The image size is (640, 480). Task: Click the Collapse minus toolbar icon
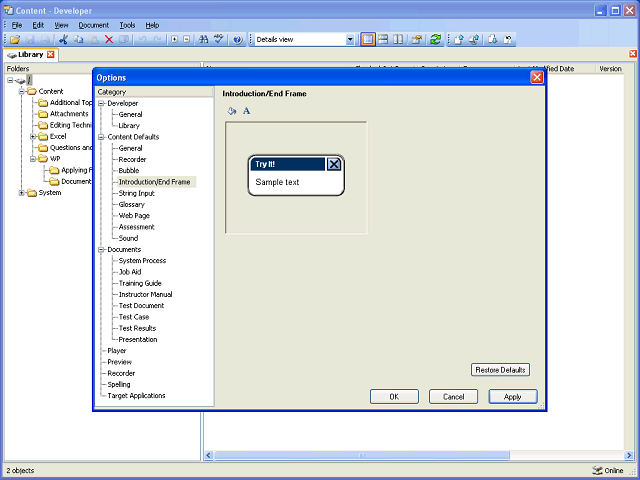pos(187,40)
